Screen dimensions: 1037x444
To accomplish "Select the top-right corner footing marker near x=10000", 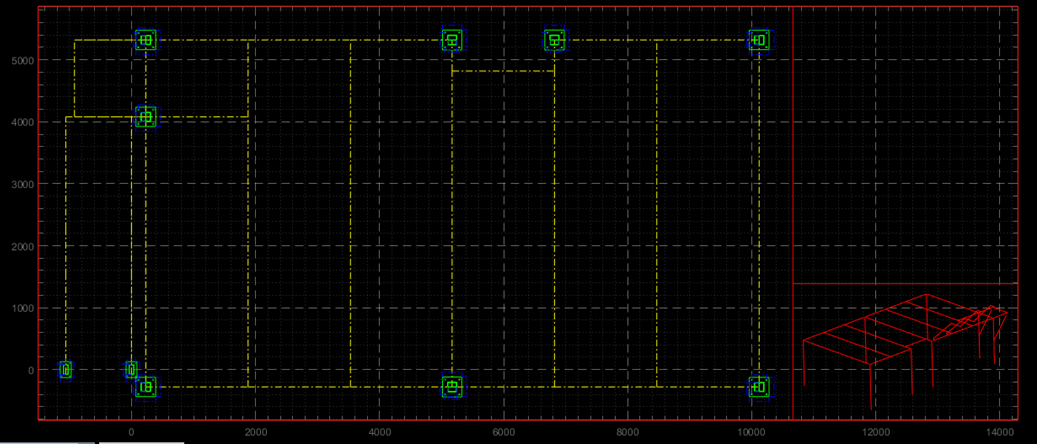I will pyautogui.click(x=759, y=40).
